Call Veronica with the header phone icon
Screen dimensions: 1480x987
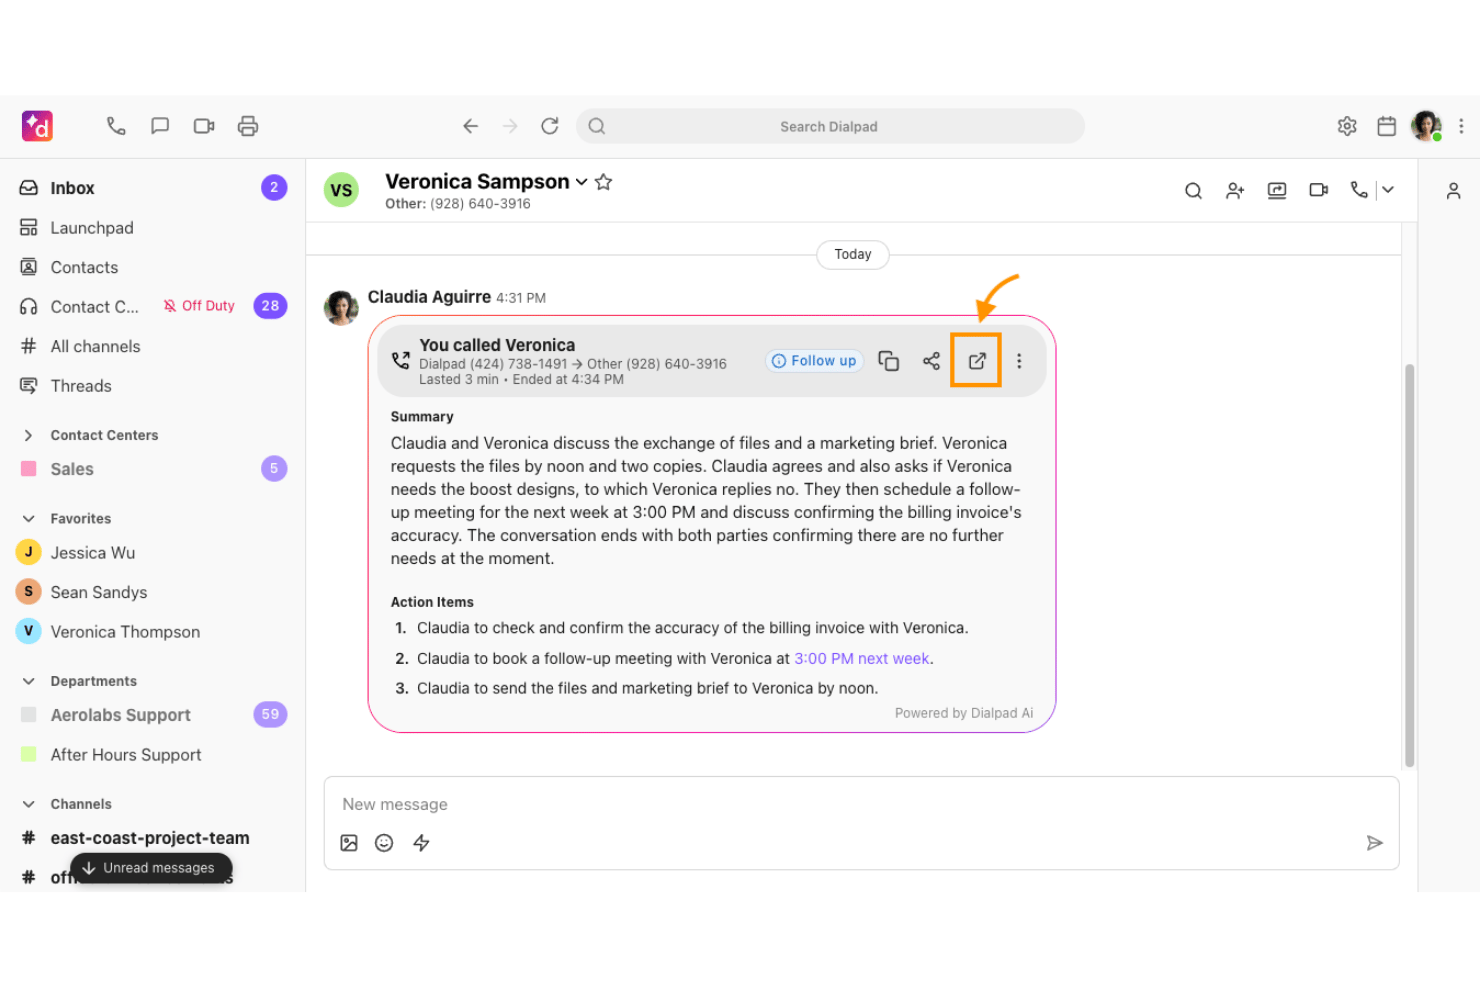pos(1359,189)
